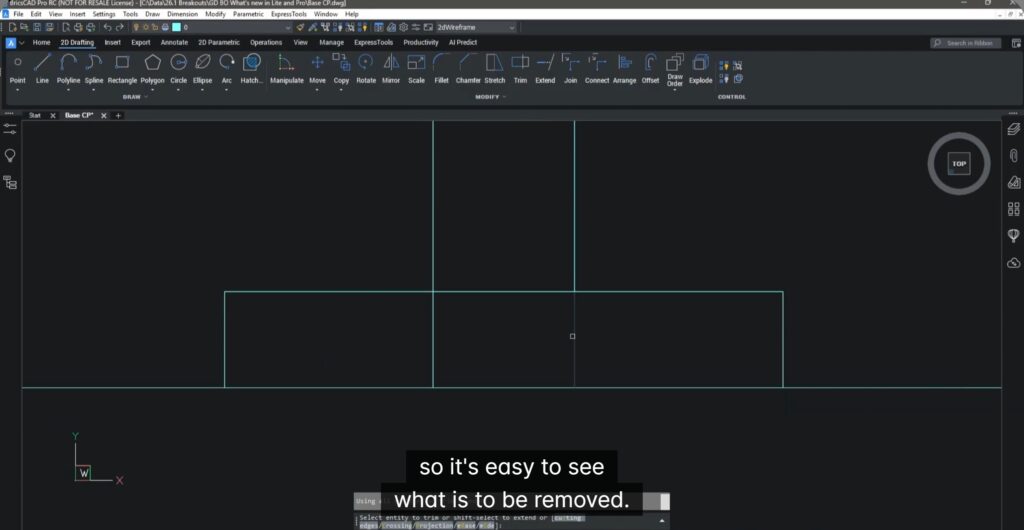
Task: Pick the Scale tool
Action: coord(416,69)
